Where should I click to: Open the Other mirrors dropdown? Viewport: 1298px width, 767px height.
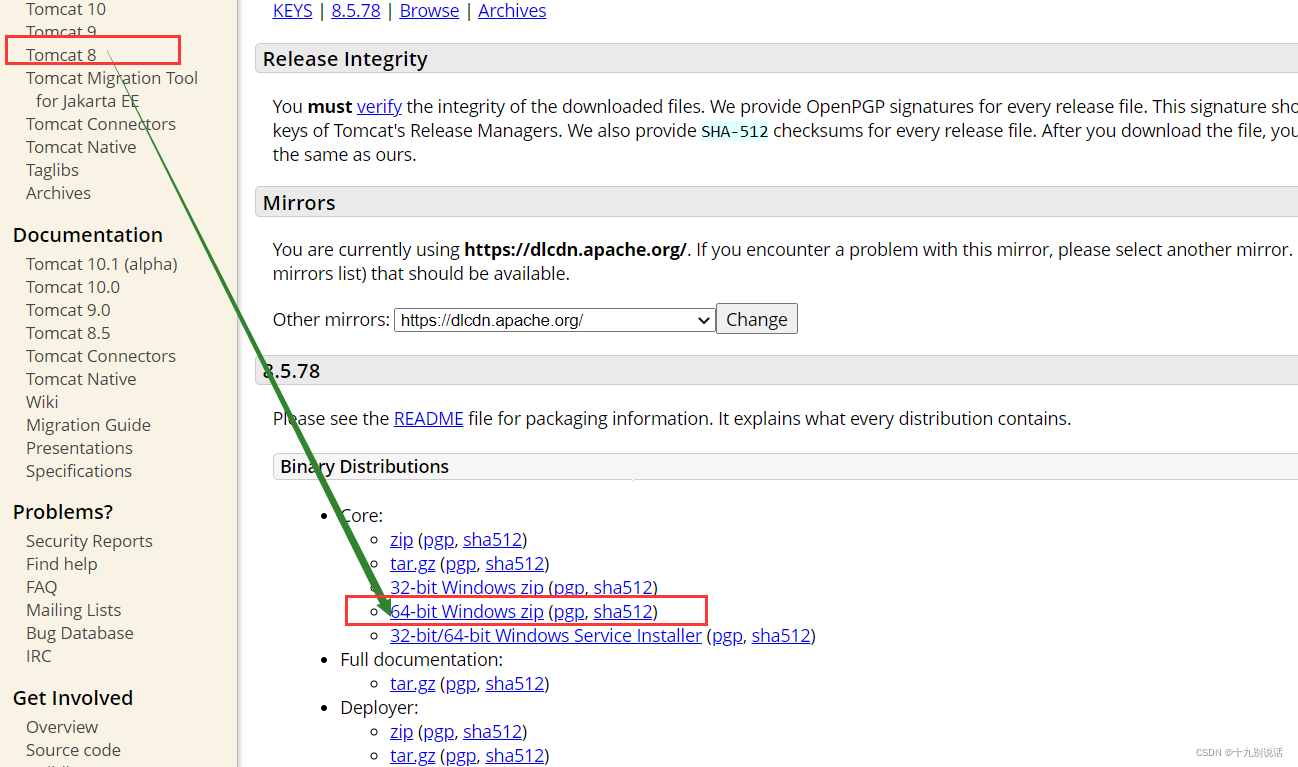tap(555, 320)
